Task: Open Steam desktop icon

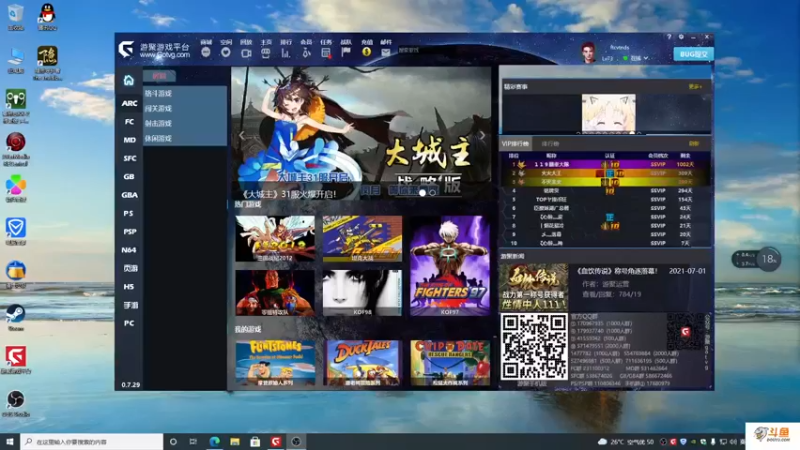Action: coord(16,317)
